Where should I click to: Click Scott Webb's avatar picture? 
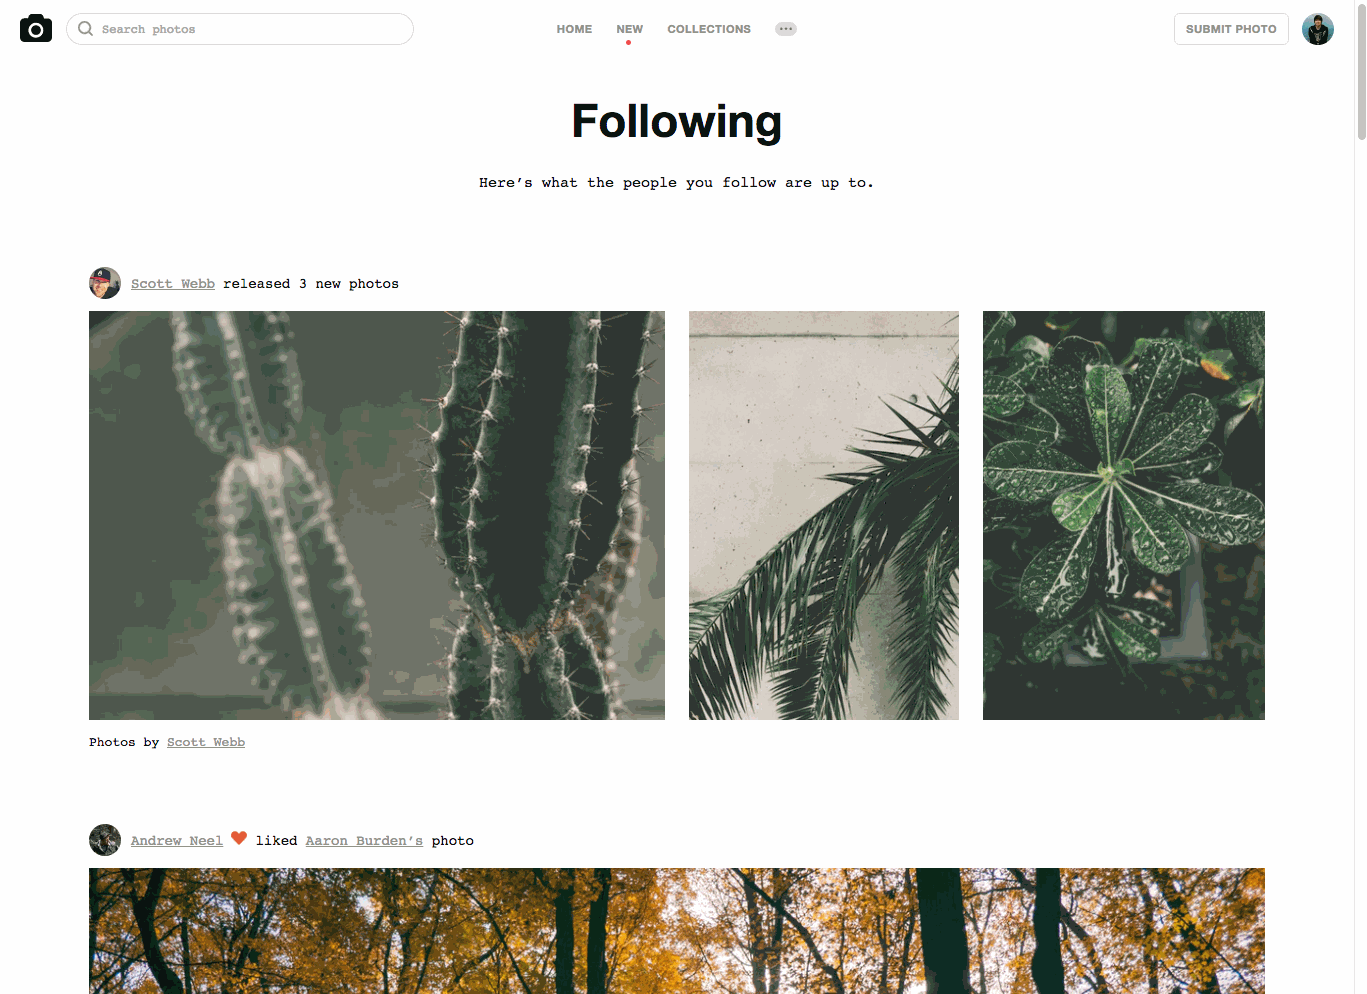(105, 283)
